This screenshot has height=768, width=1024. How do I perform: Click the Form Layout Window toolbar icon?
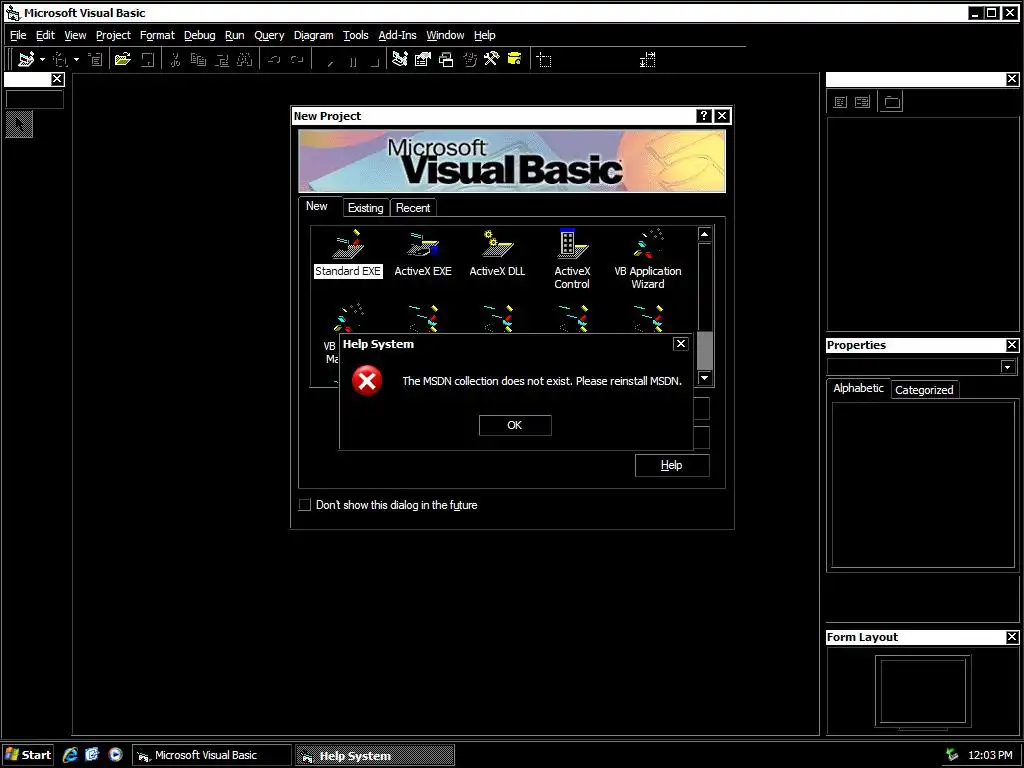coord(446,59)
